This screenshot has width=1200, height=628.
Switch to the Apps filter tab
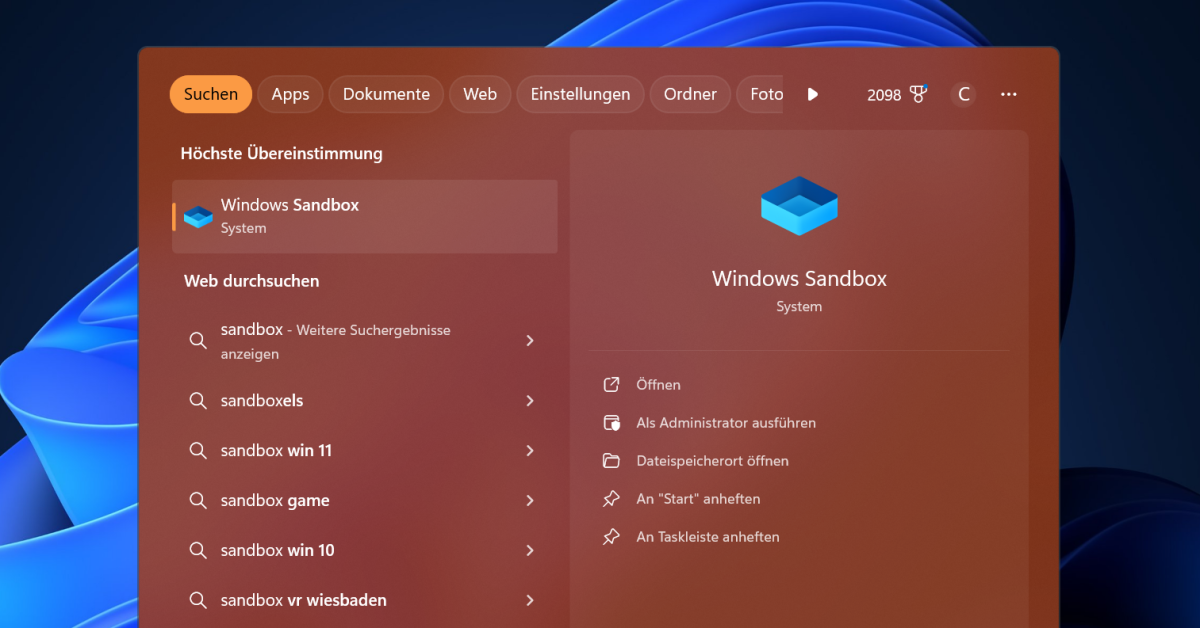coord(290,94)
